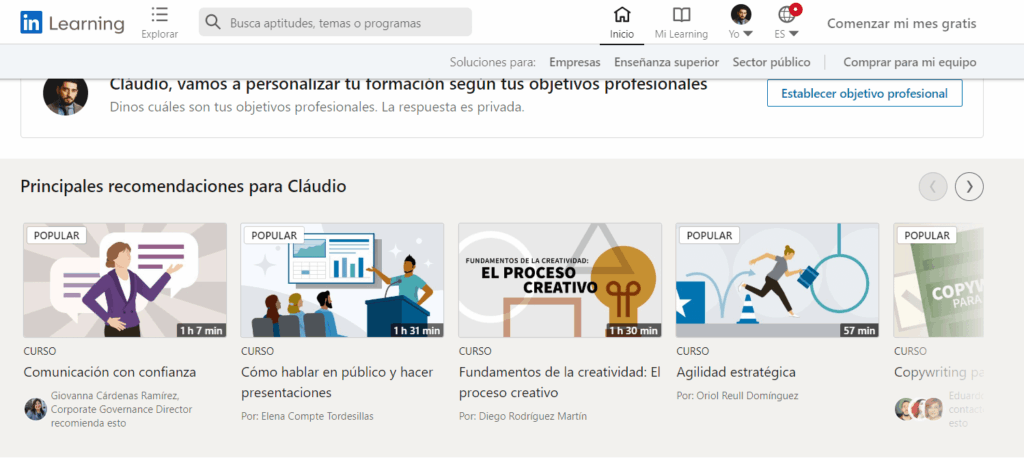1024x458 pixels.
Task: Click Giovanna Cárdenas Ramírez avatar
Action: (x=35, y=409)
